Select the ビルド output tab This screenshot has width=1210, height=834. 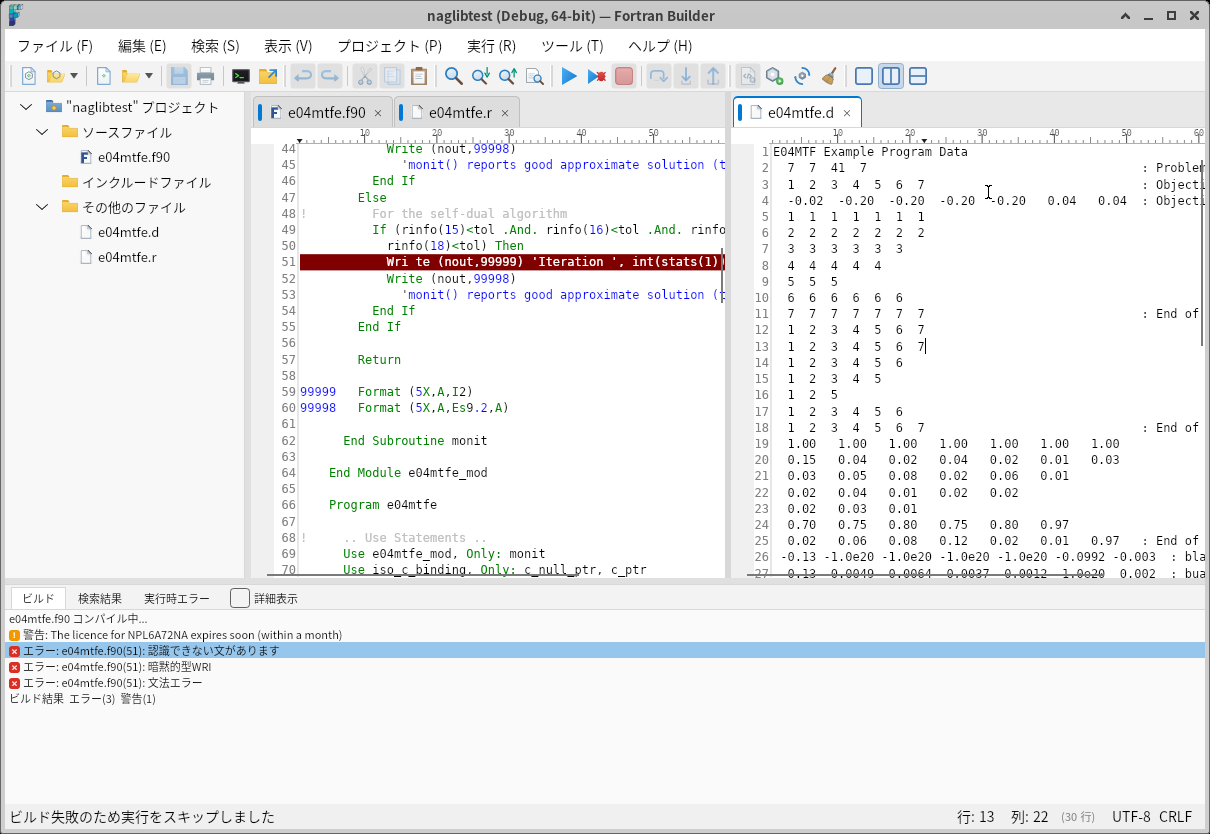pyautogui.click(x=38, y=598)
